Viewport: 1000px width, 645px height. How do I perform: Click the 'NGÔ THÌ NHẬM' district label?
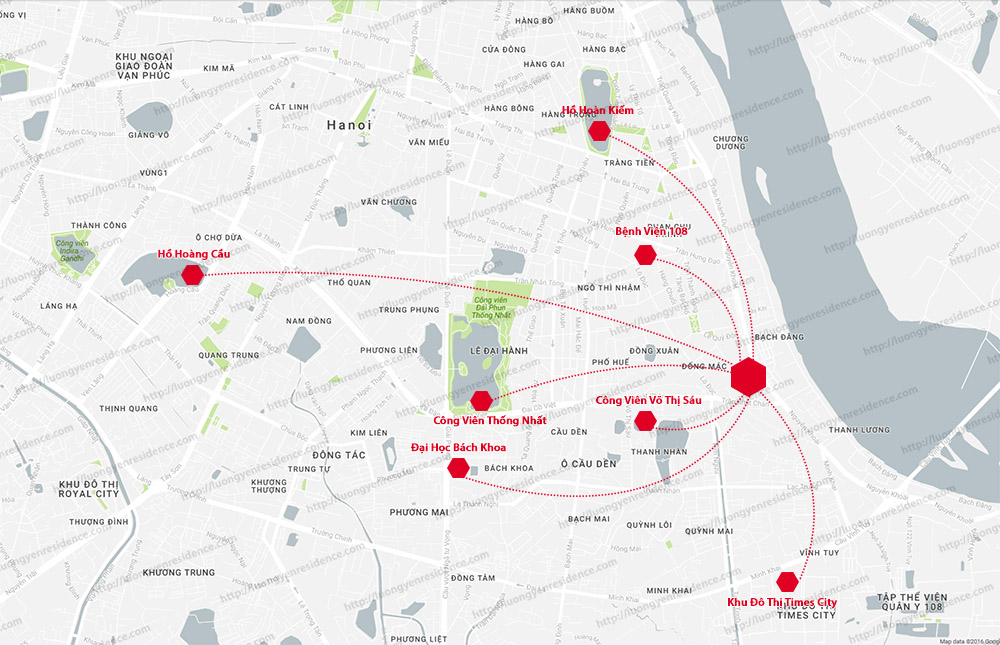click(608, 288)
